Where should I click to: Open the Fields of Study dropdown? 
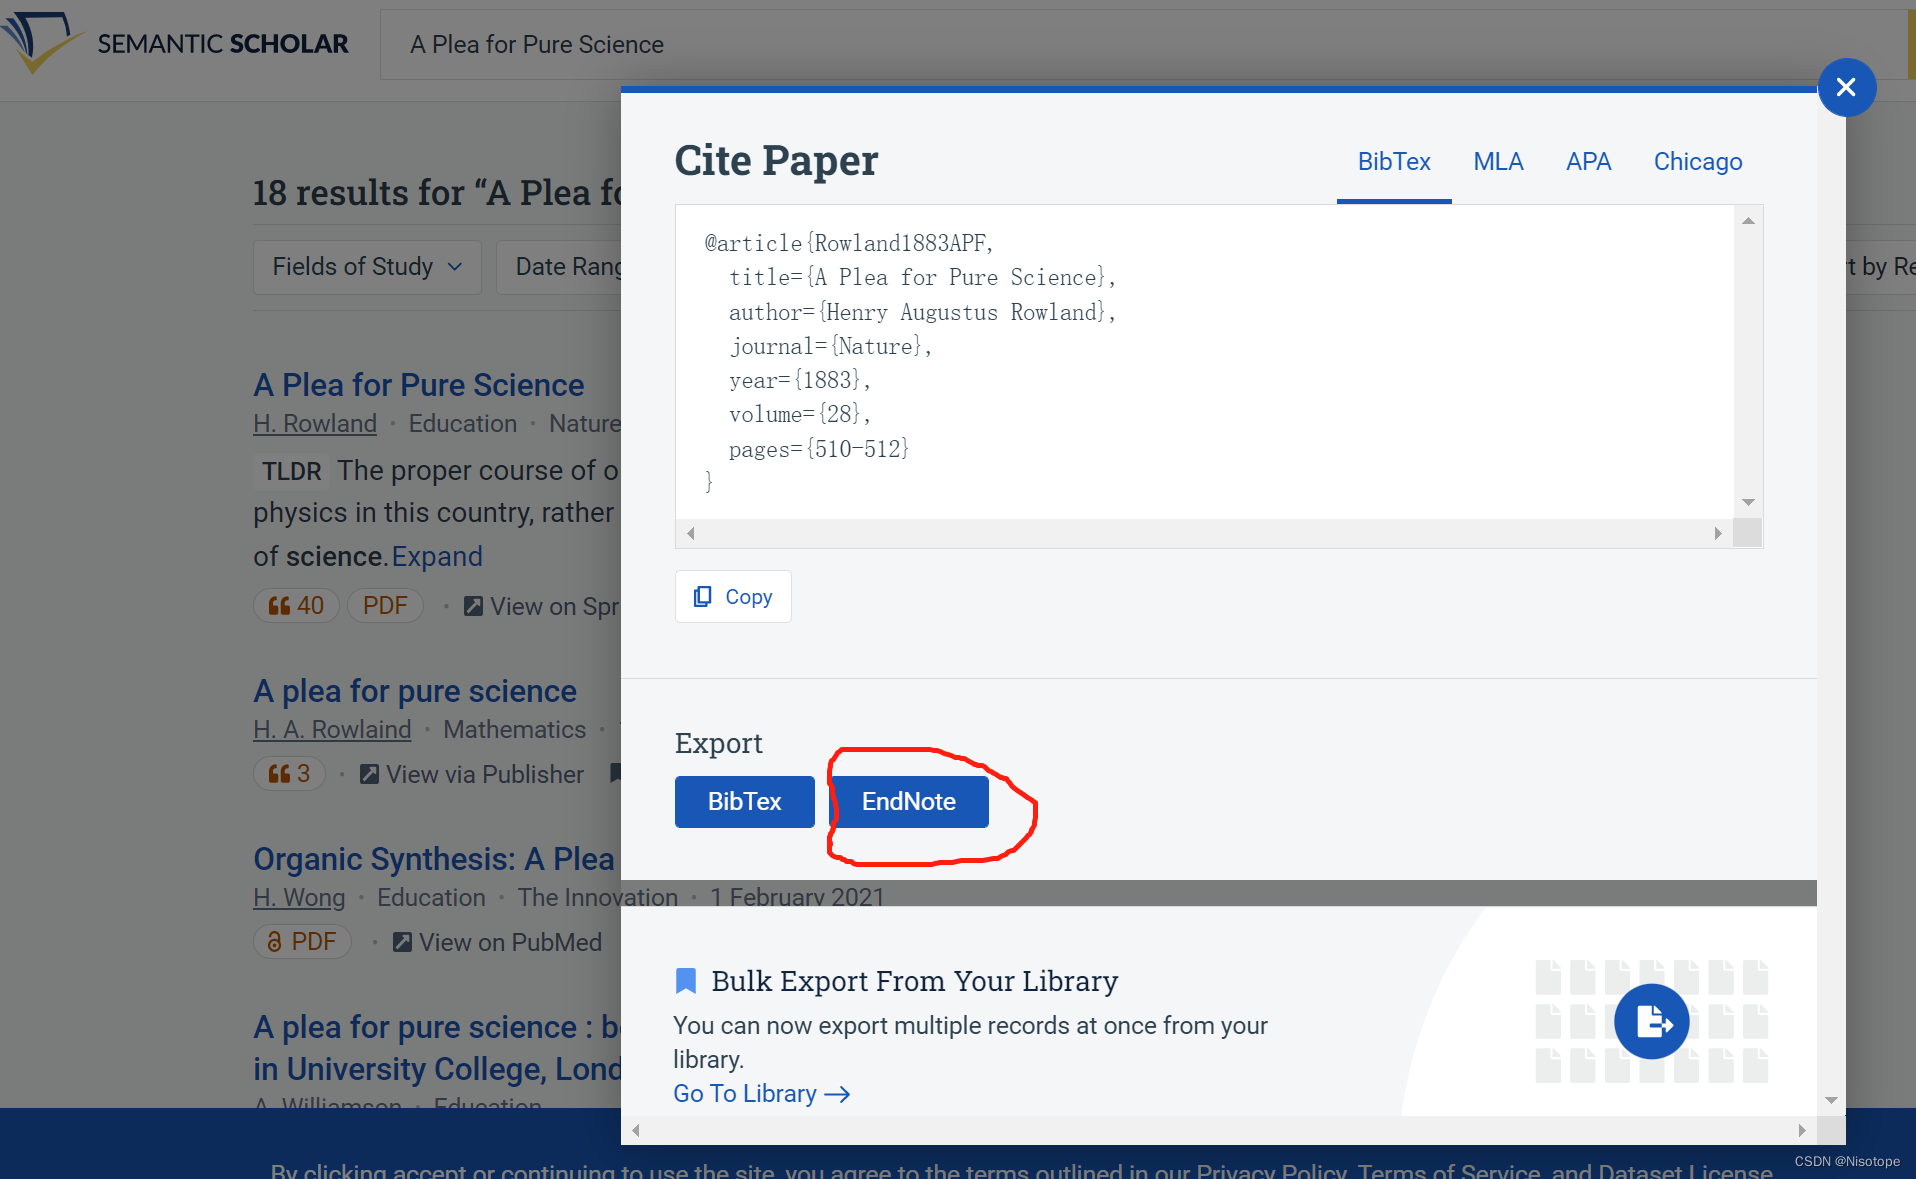pos(367,267)
